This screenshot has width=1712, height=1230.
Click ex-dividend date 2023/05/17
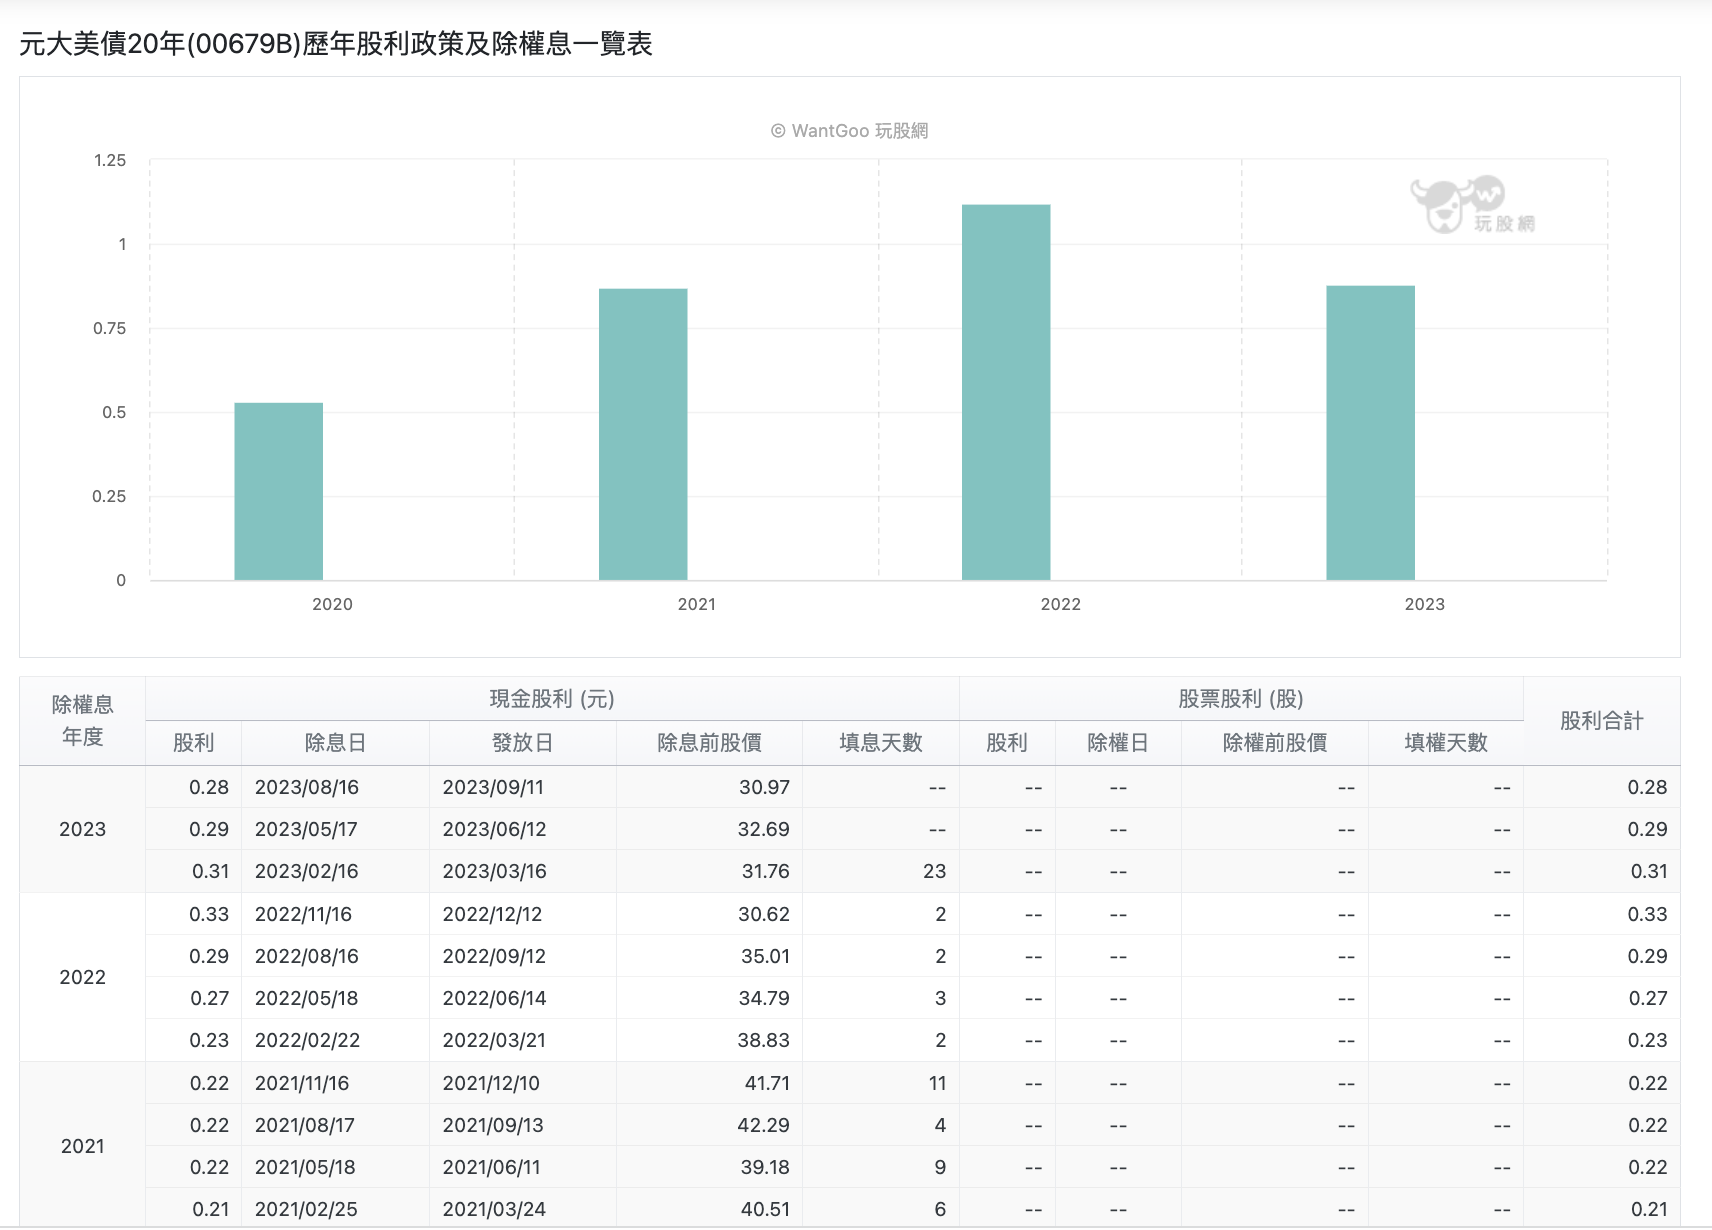click(306, 830)
